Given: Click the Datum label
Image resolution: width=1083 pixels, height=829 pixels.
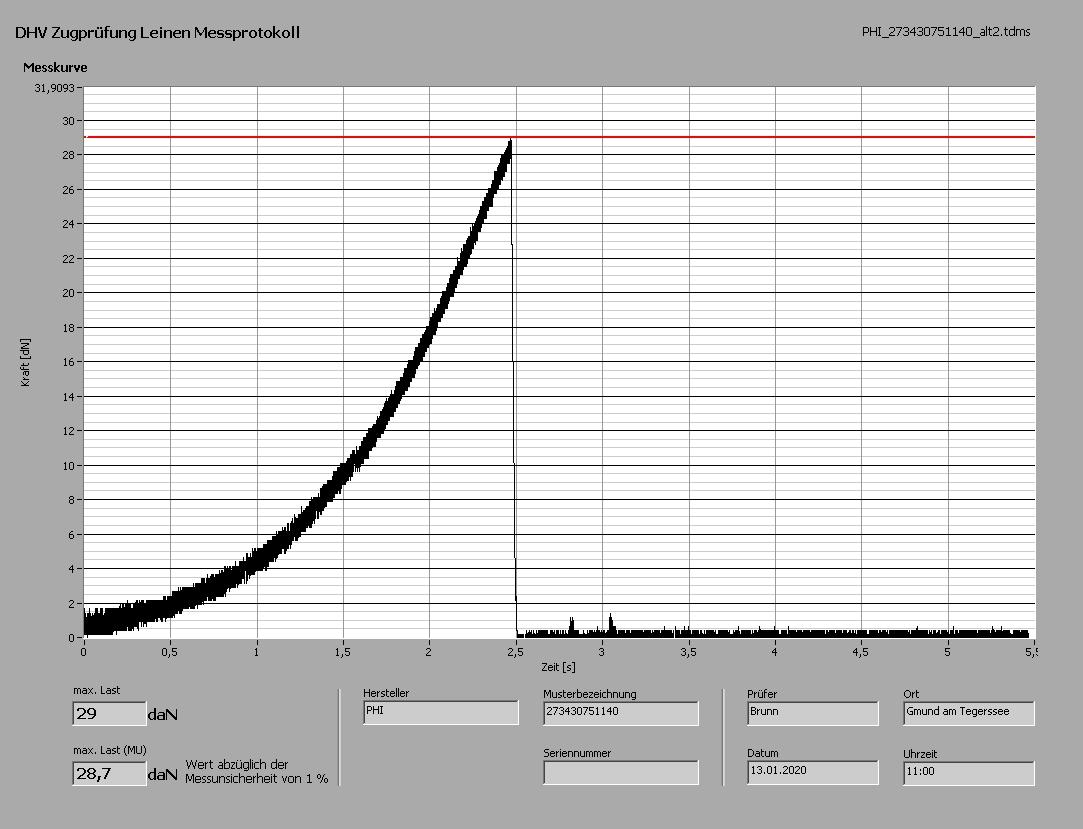Looking at the screenshot, I should click(763, 753).
